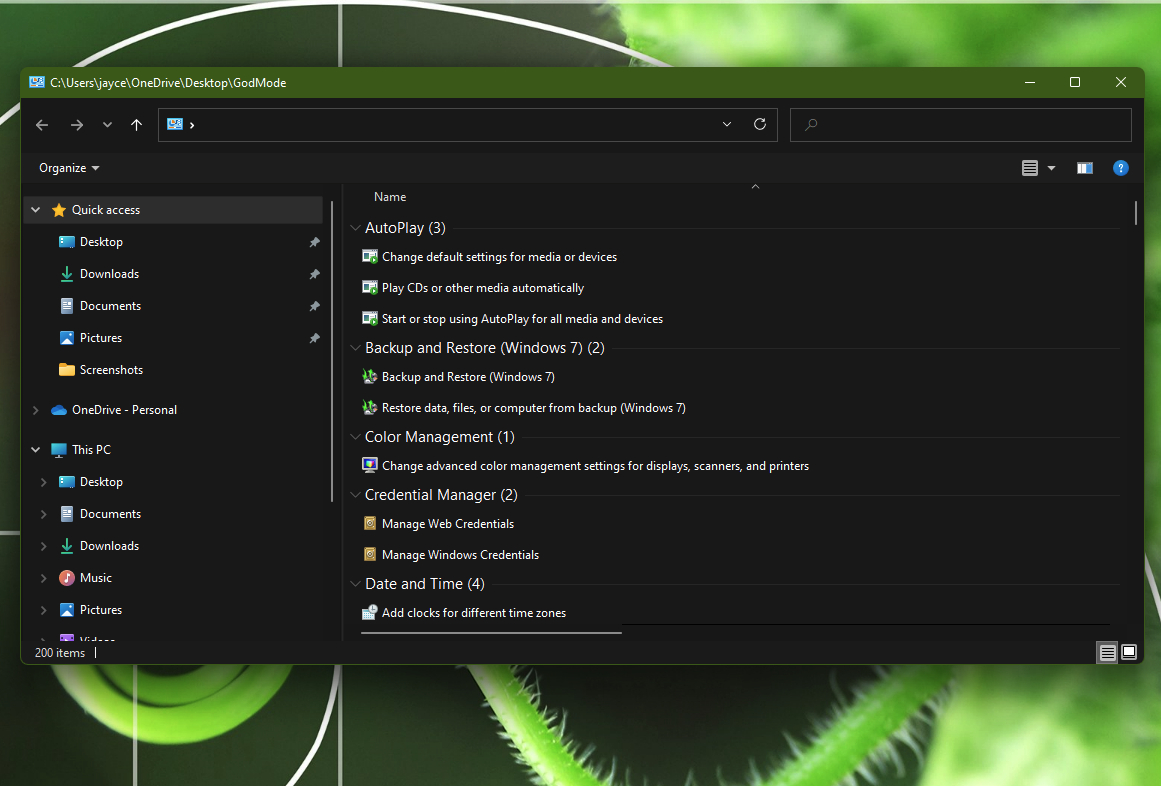Click Add clocks for different time zones icon
Screen dimensions: 1161x786
[x=369, y=612]
